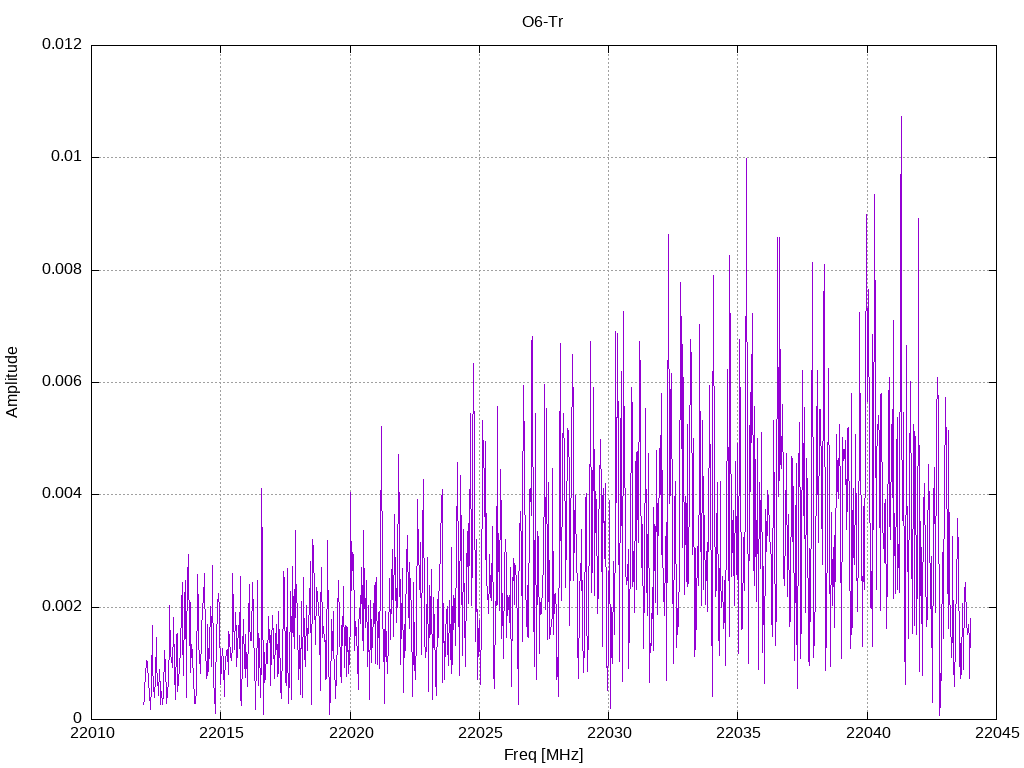1024x768 pixels.
Task: Click the 0.01 y-axis tick label
Action: 67,156
